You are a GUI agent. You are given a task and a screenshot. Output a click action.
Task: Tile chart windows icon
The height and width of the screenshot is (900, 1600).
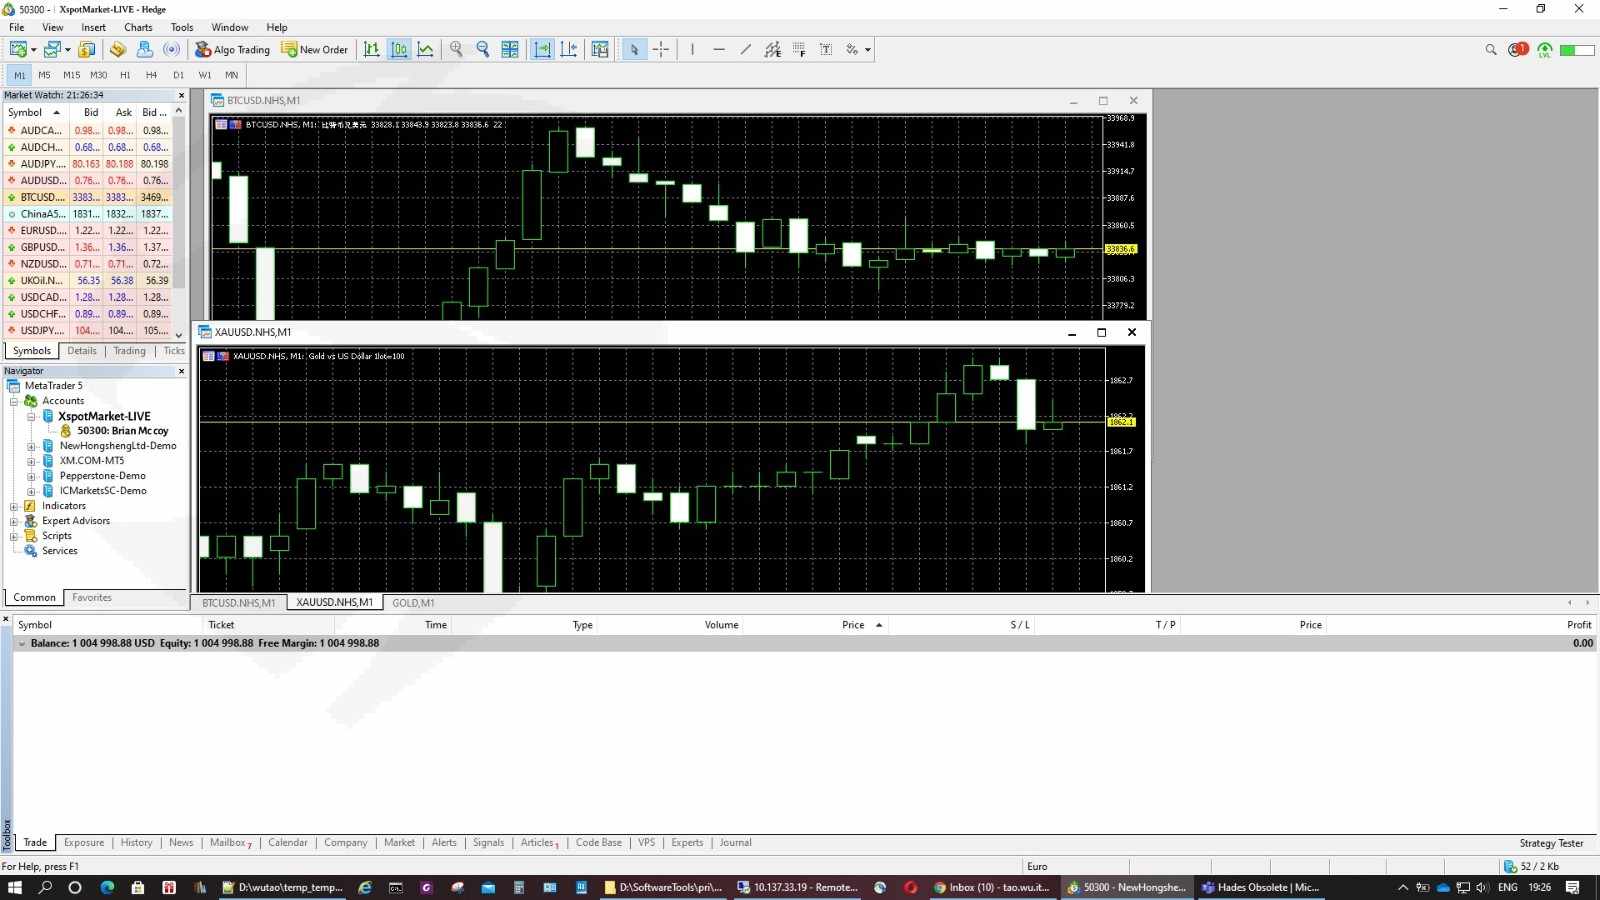tap(510, 49)
